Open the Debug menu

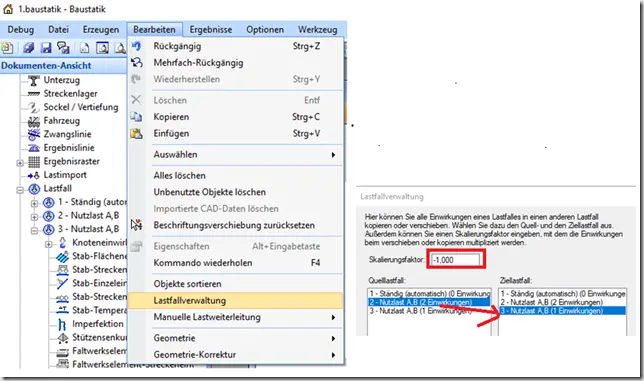tap(21, 30)
